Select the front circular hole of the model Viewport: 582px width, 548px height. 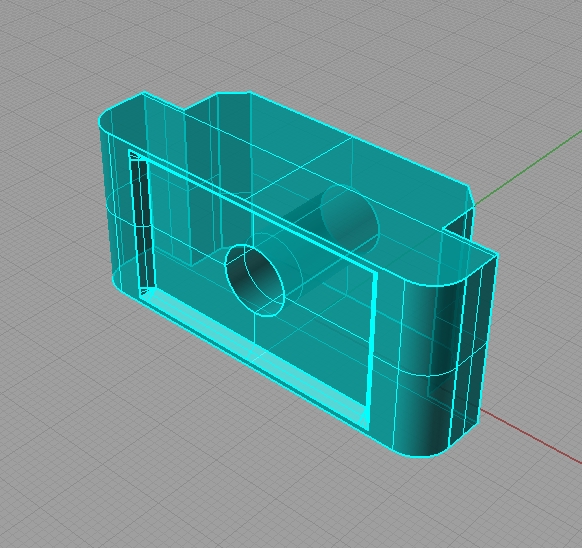[255, 280]
